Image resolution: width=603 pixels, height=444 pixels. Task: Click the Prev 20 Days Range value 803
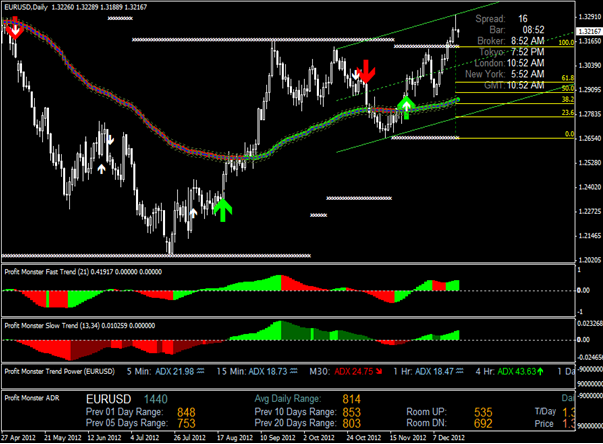[x=351, y=423]
